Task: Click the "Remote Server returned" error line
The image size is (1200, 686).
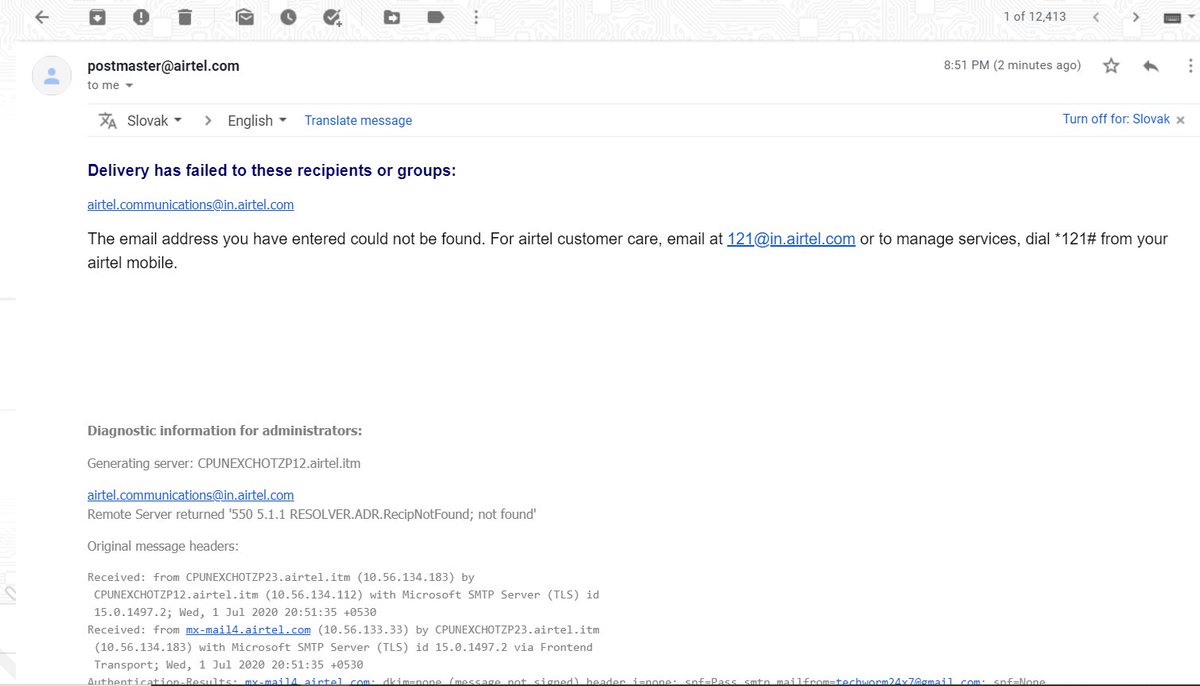Action: (x=312, y=514)
